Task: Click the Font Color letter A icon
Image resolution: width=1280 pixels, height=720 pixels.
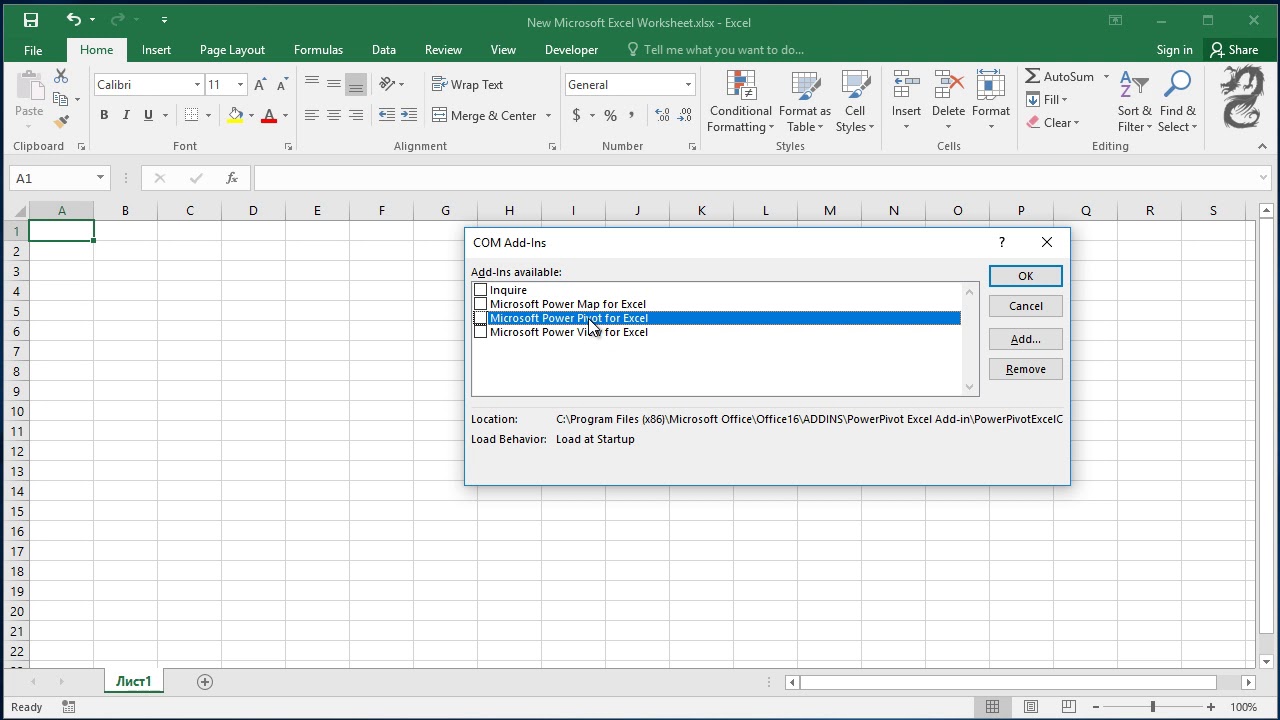Action: click(x=268, y=115)
